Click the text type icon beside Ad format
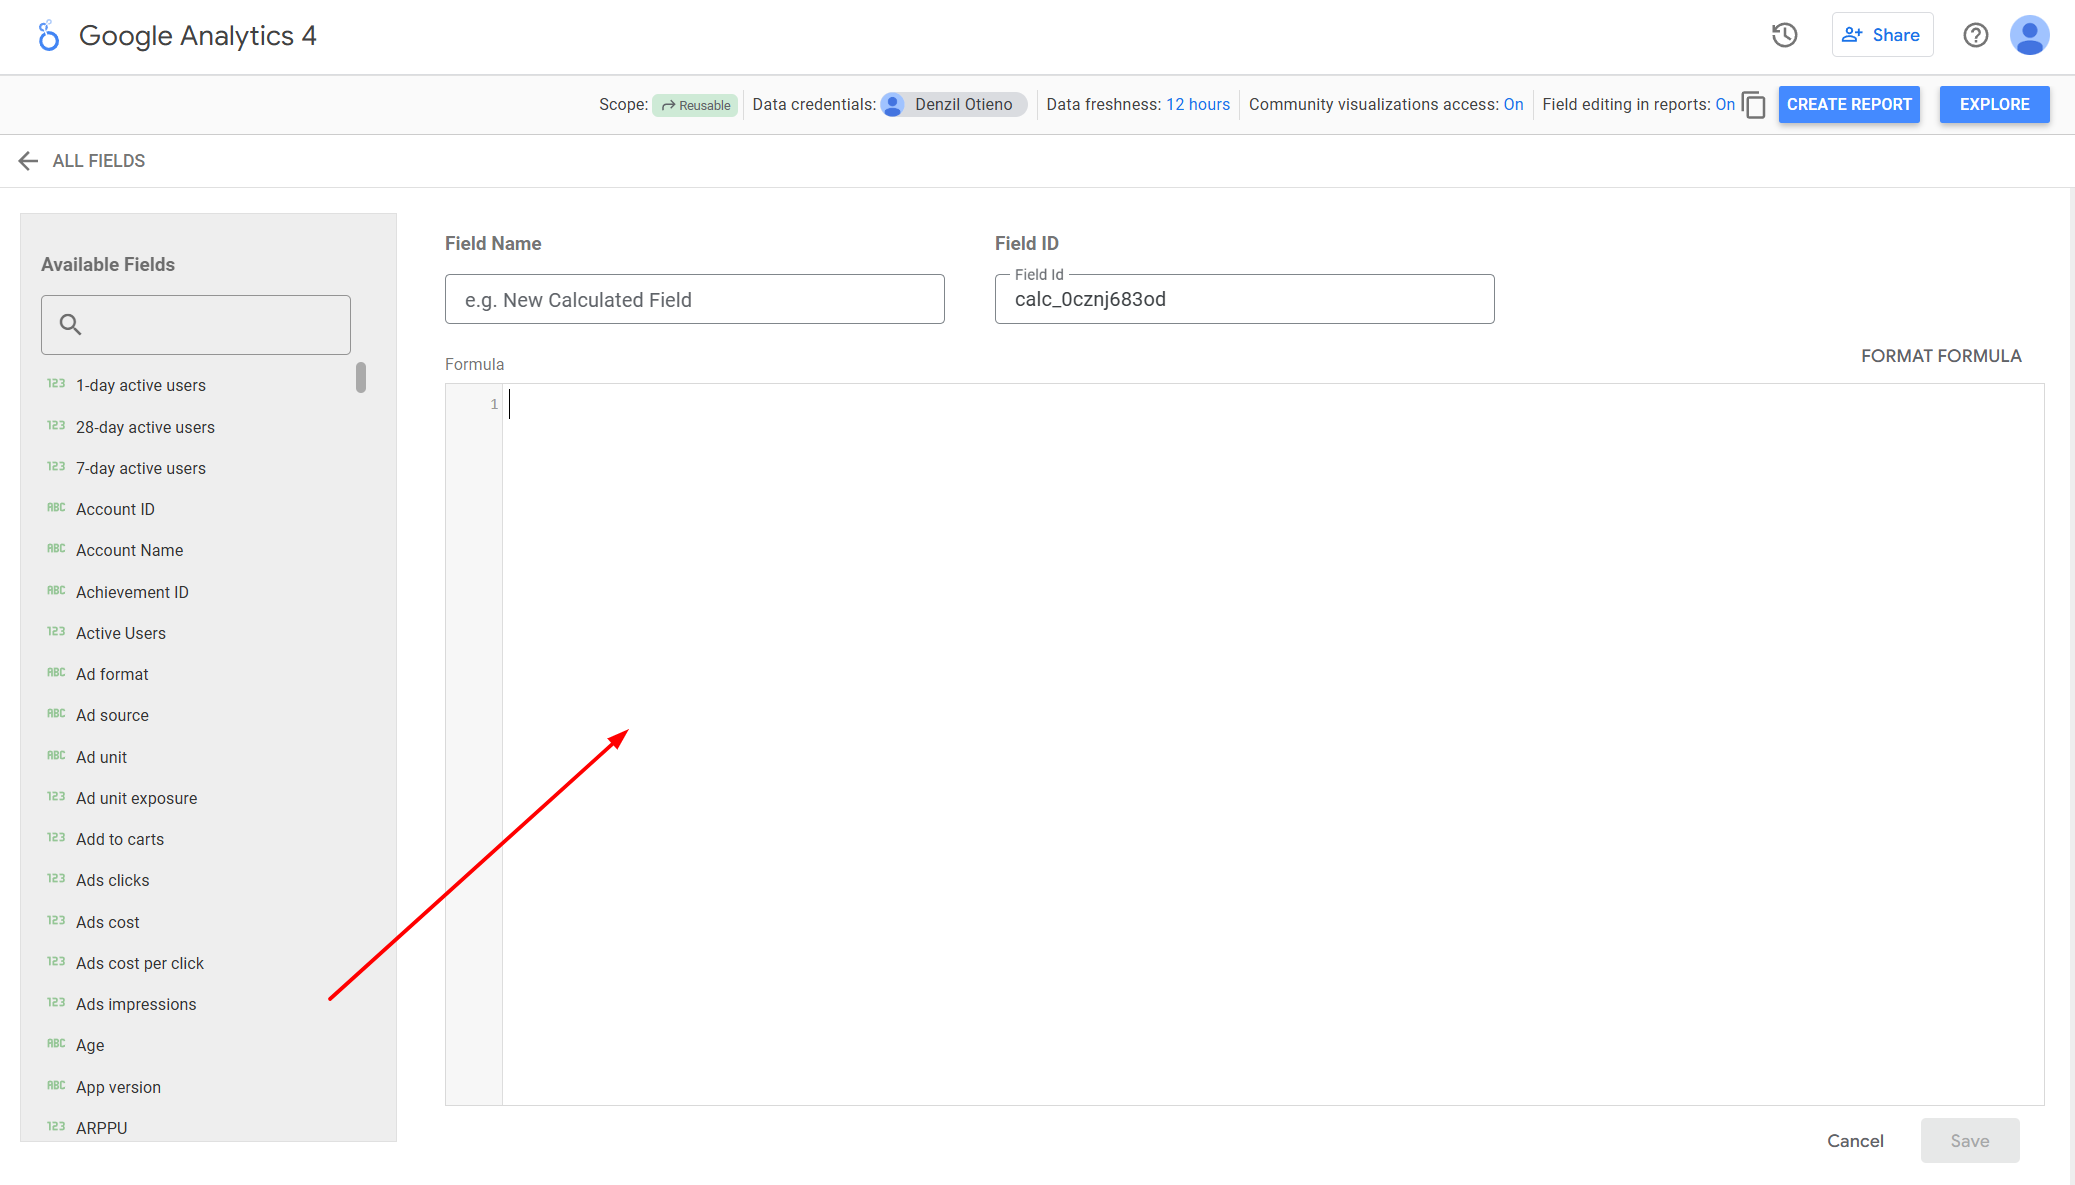 click(56, 673)
